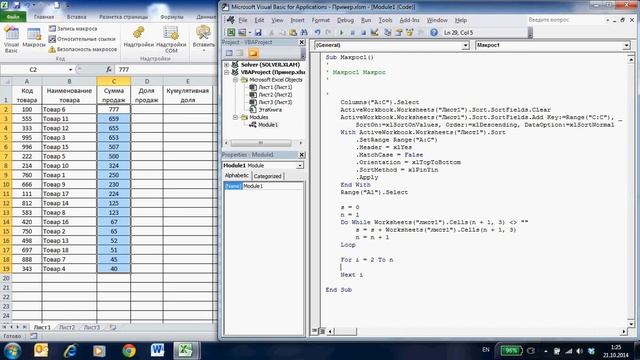Click the Paste icon in VBA toolbar
The image size is (640, 360).
(293, 32)
